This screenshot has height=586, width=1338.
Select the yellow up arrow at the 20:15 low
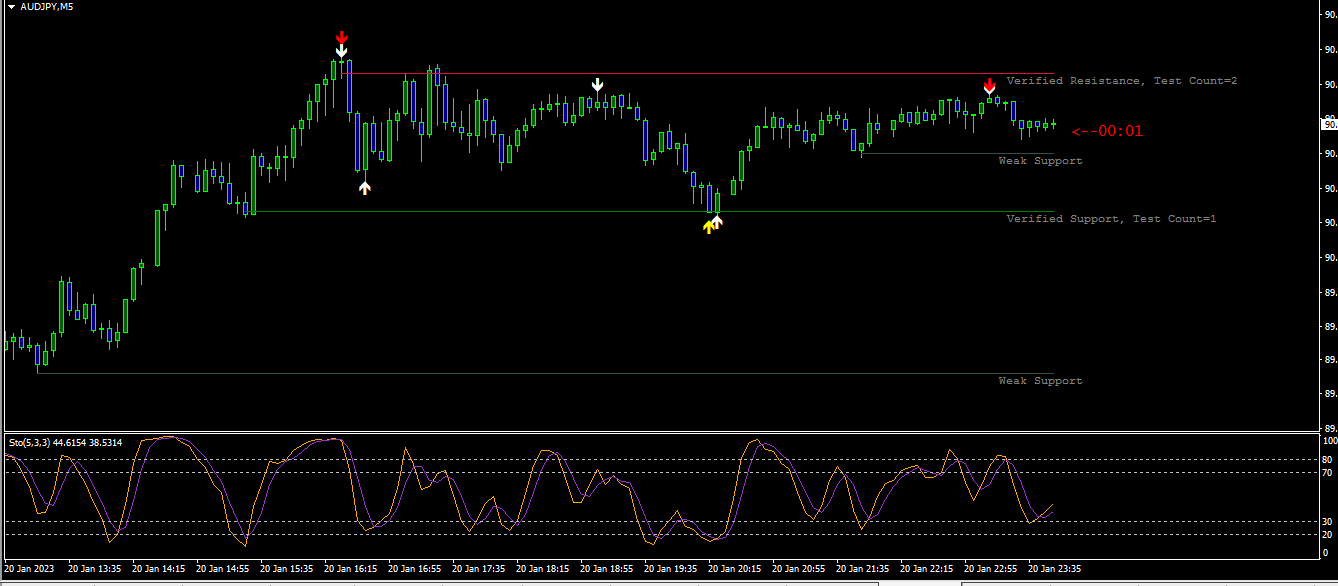click(x=708, y=226)
